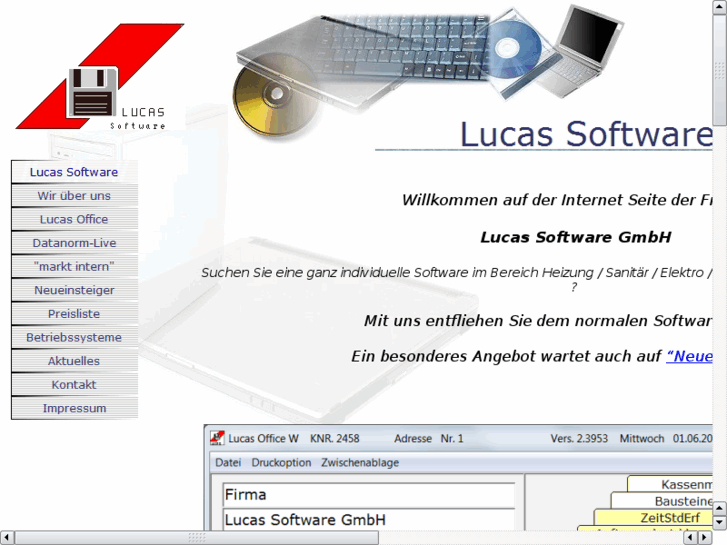Select the Bausteine tab
The width and height of the screenshot is (727, 545).
[662, 501]
